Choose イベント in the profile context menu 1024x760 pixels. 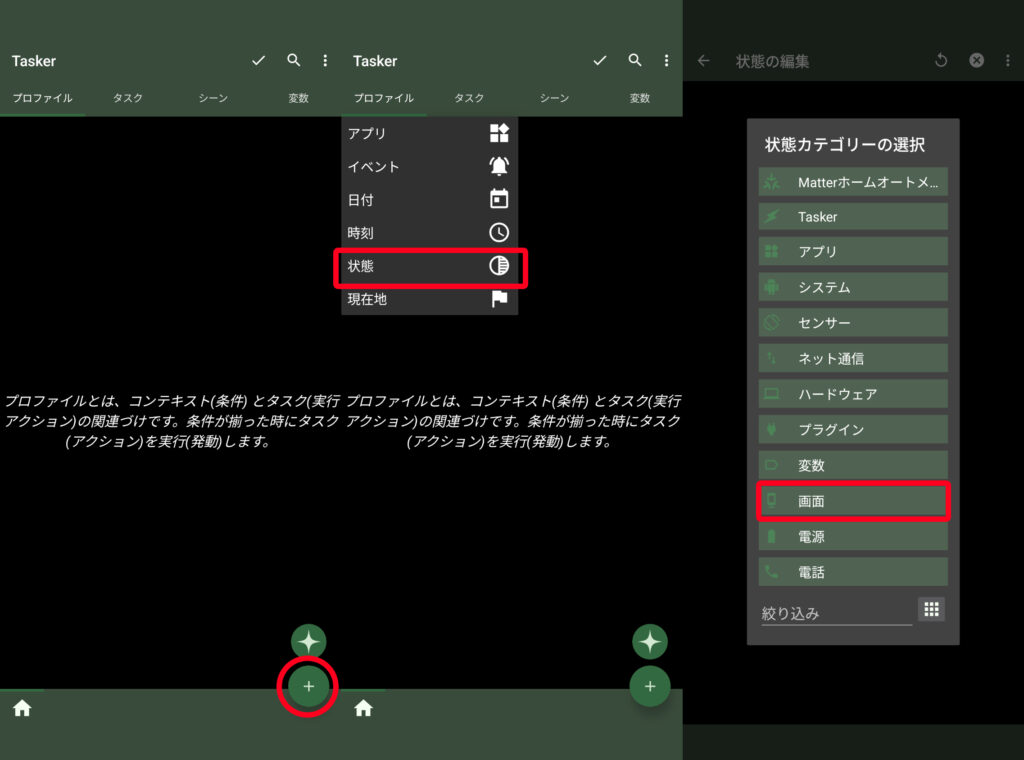[429, 167]
